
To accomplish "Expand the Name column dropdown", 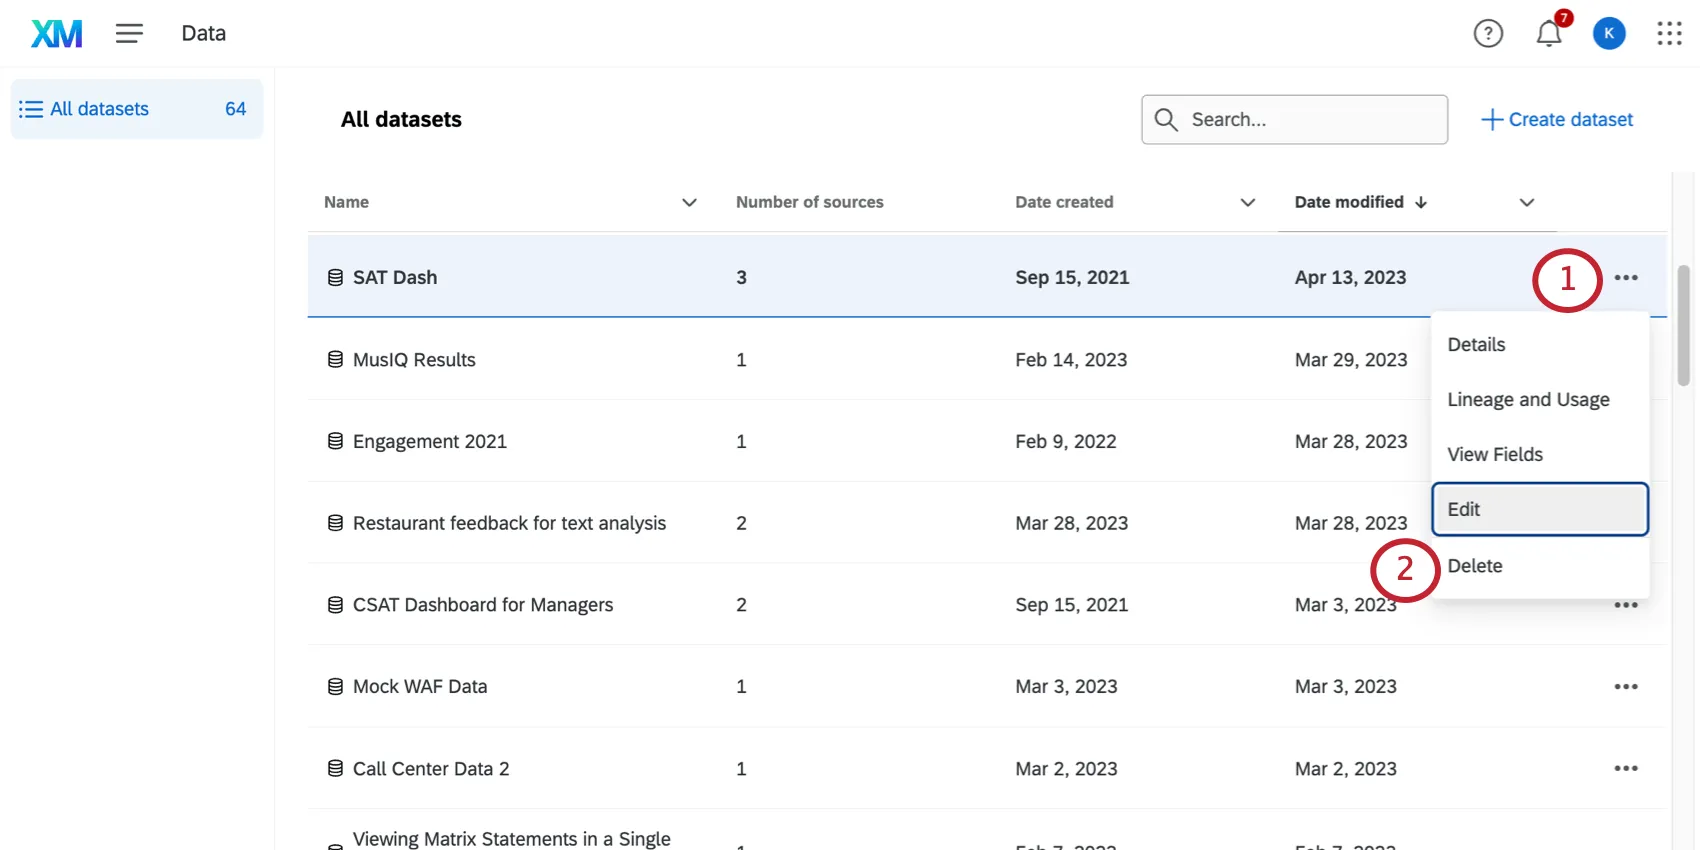I will [x=689, y=203].
